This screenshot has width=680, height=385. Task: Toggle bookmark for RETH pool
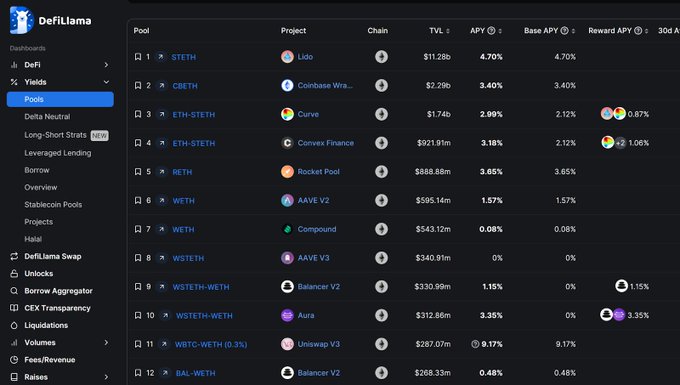tap(138, 172)
